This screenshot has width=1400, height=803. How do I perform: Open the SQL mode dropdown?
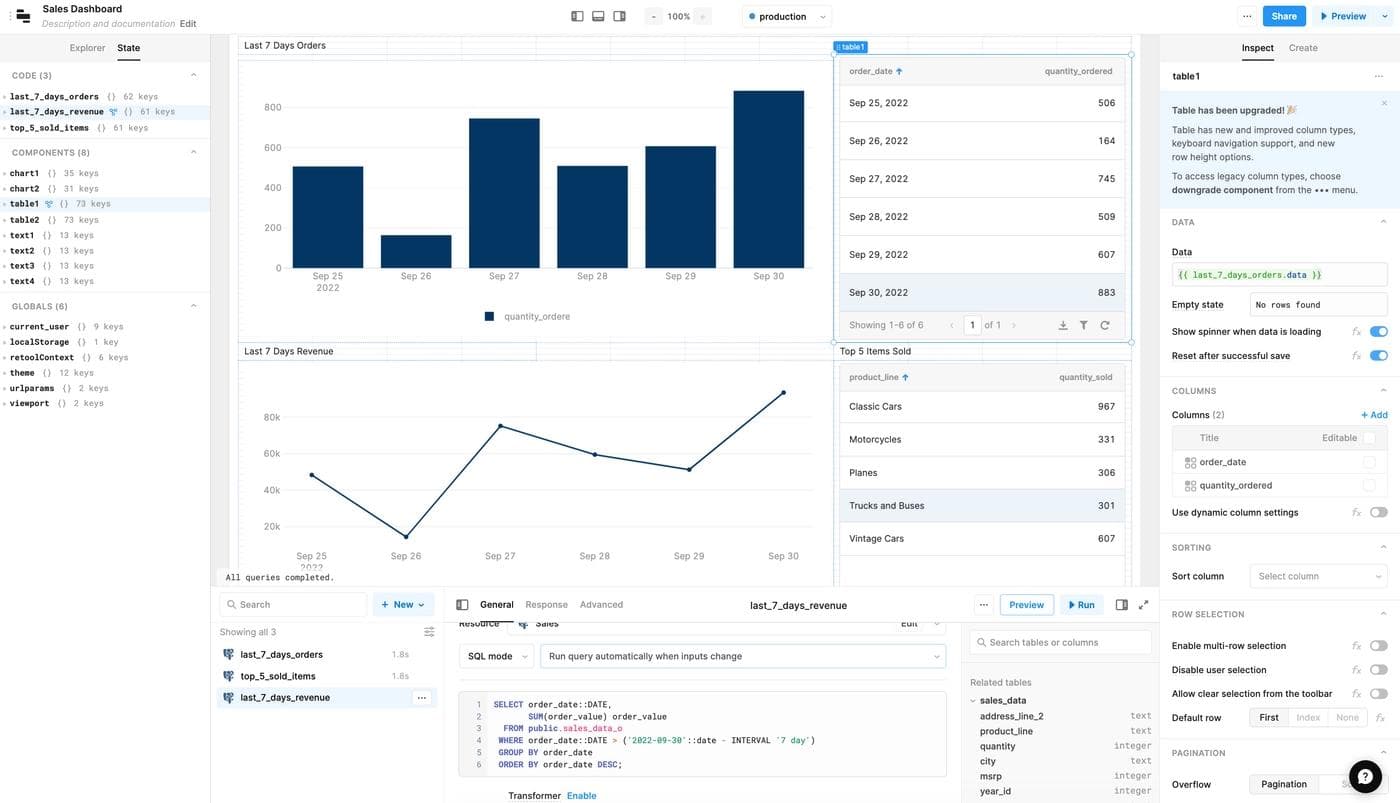(x=496, y=656)
